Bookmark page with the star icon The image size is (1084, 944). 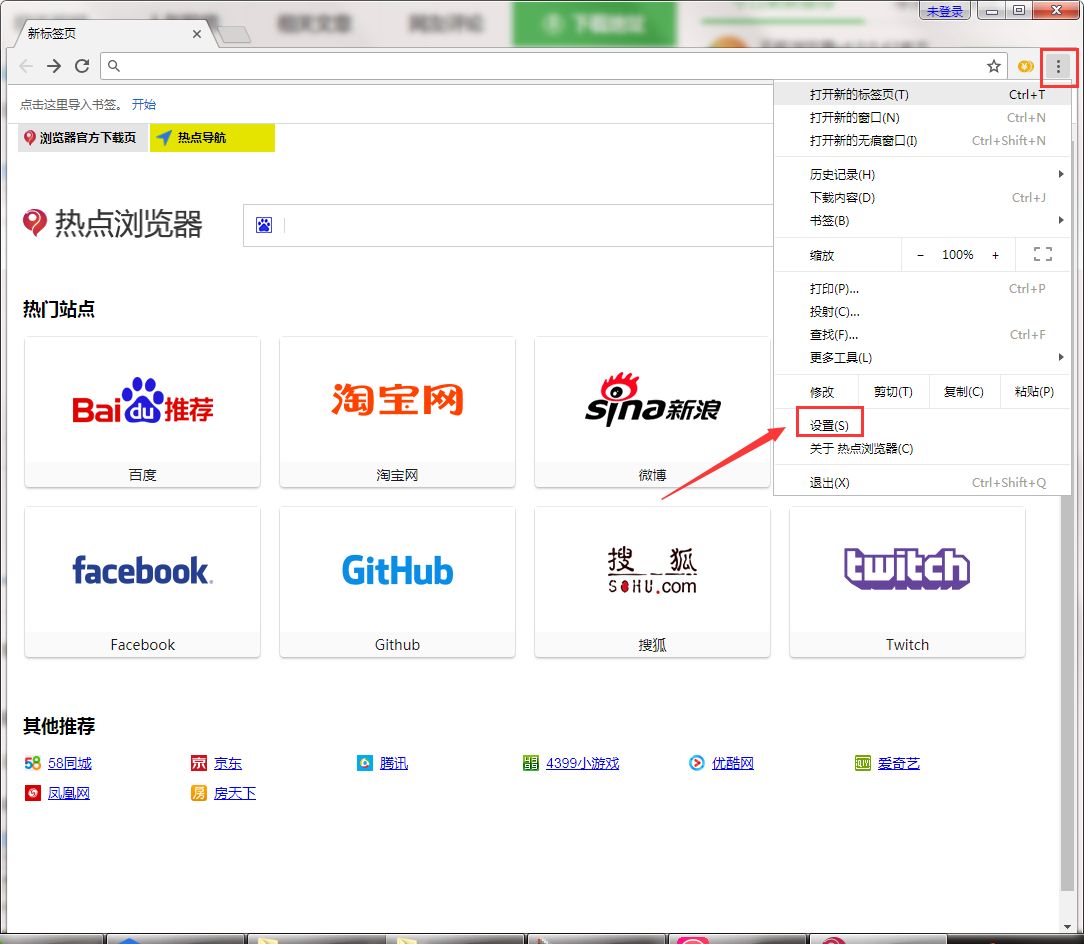[993, 66]
